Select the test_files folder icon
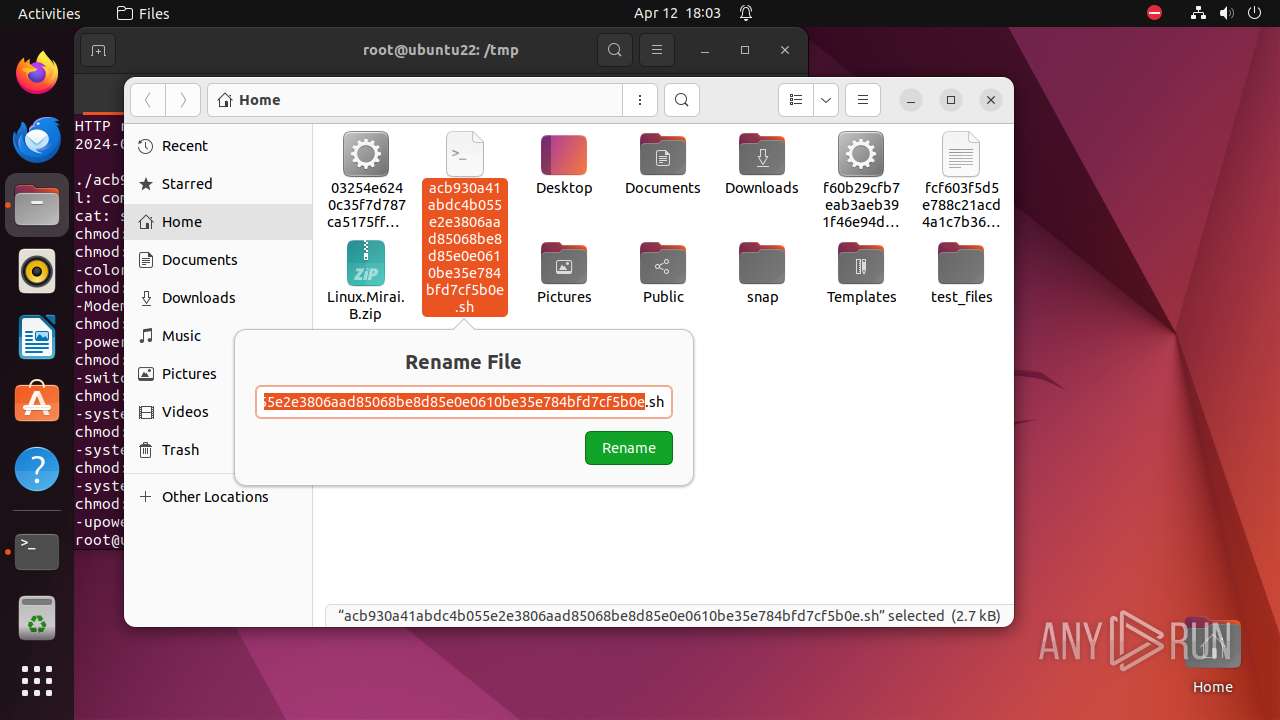Screen dimensions: 1280x720 coord(961,264)
